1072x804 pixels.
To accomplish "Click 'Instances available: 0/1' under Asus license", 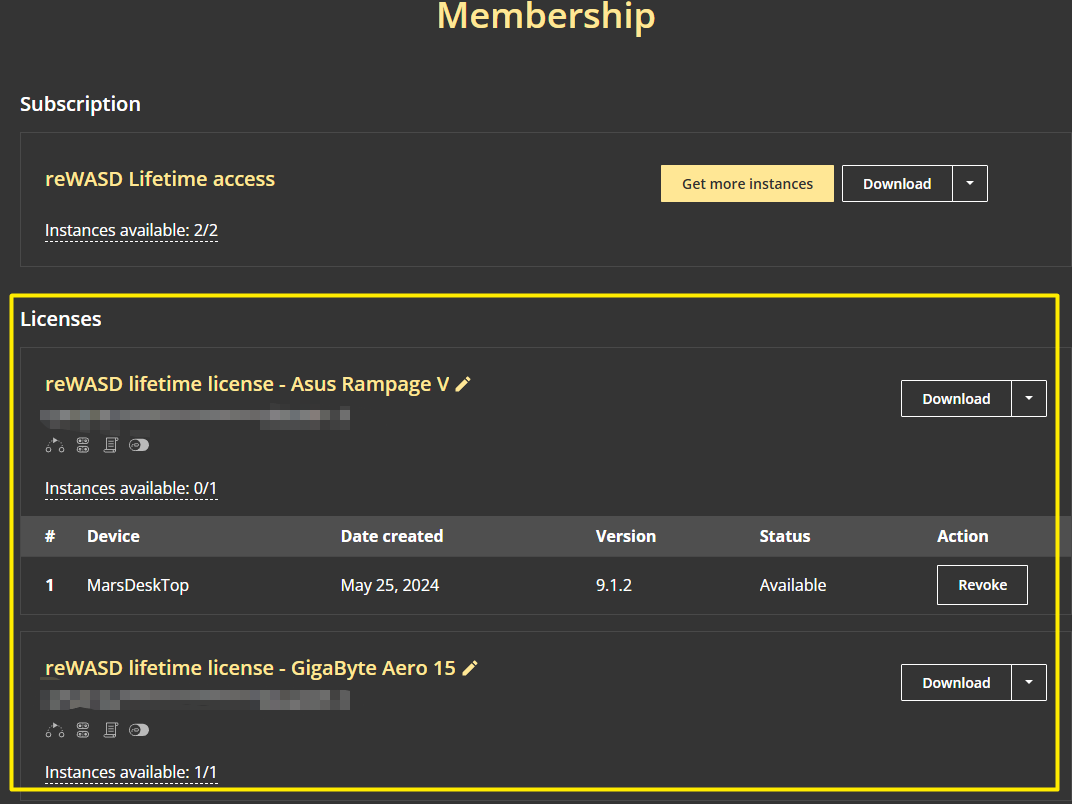I will pos(131,489).
